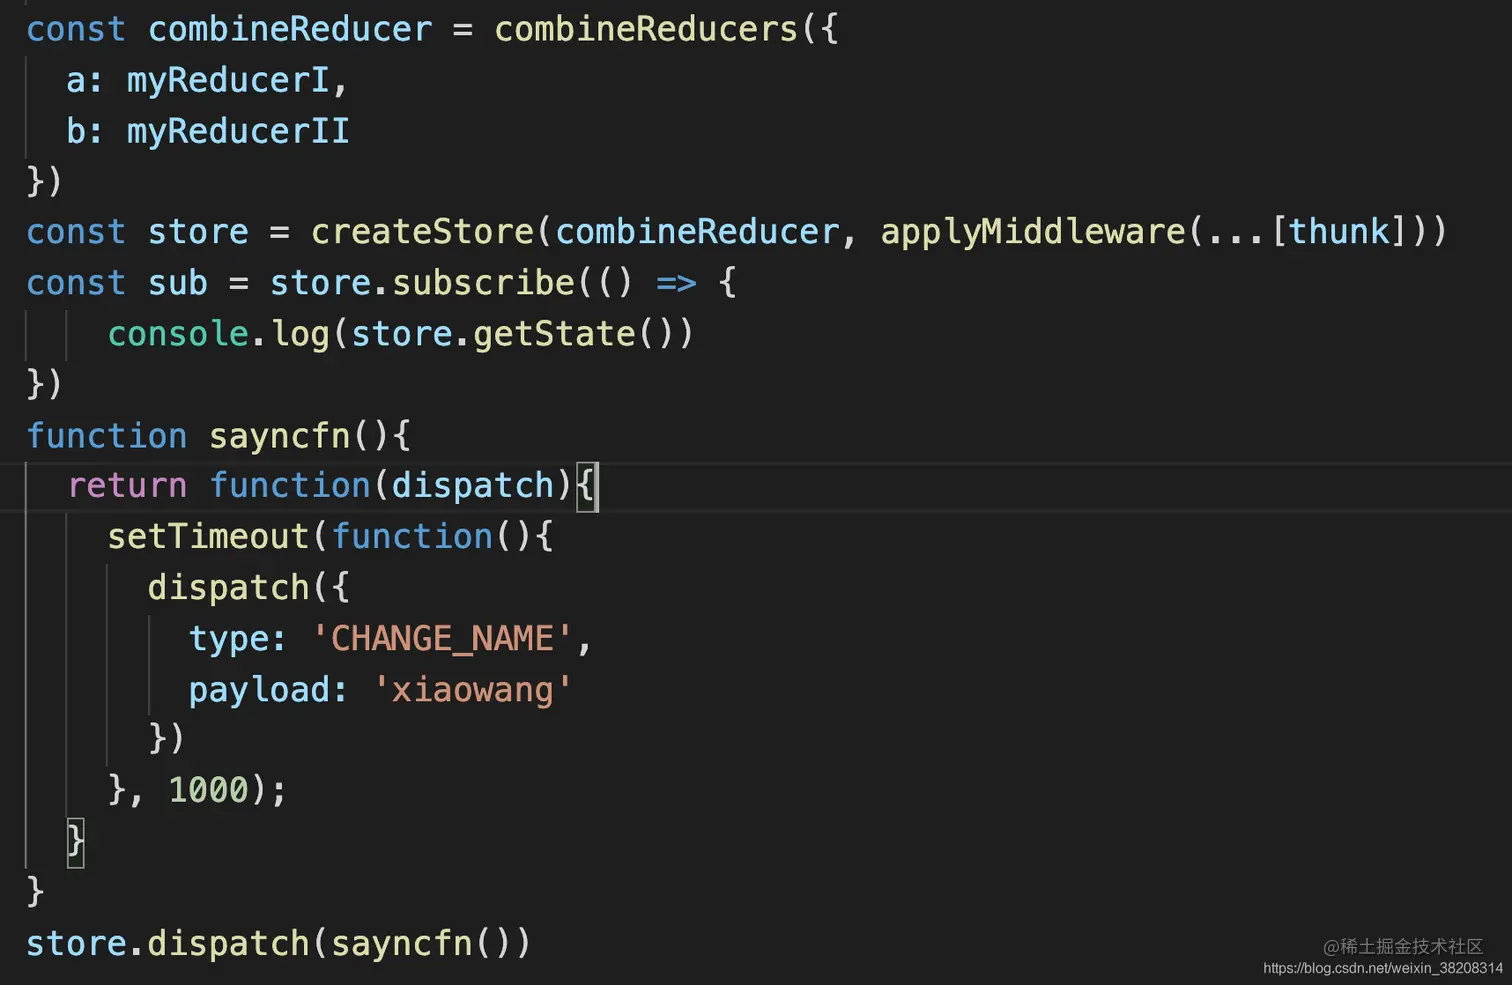The height and width of the screenshot is (985, 1512).
Task: Click the object key b:
Action: [x=84, y=131]
